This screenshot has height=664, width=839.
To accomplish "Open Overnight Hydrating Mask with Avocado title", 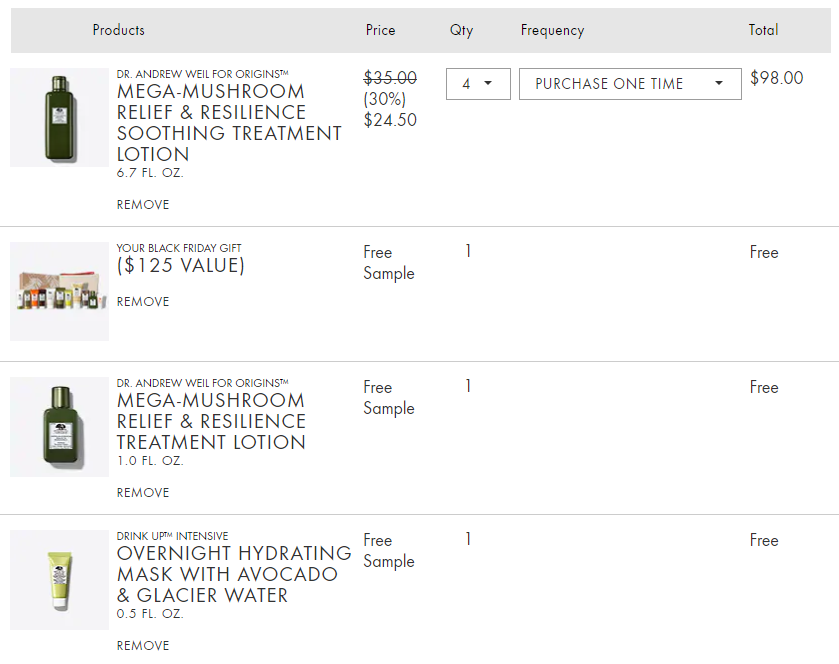I will point(234,574).
